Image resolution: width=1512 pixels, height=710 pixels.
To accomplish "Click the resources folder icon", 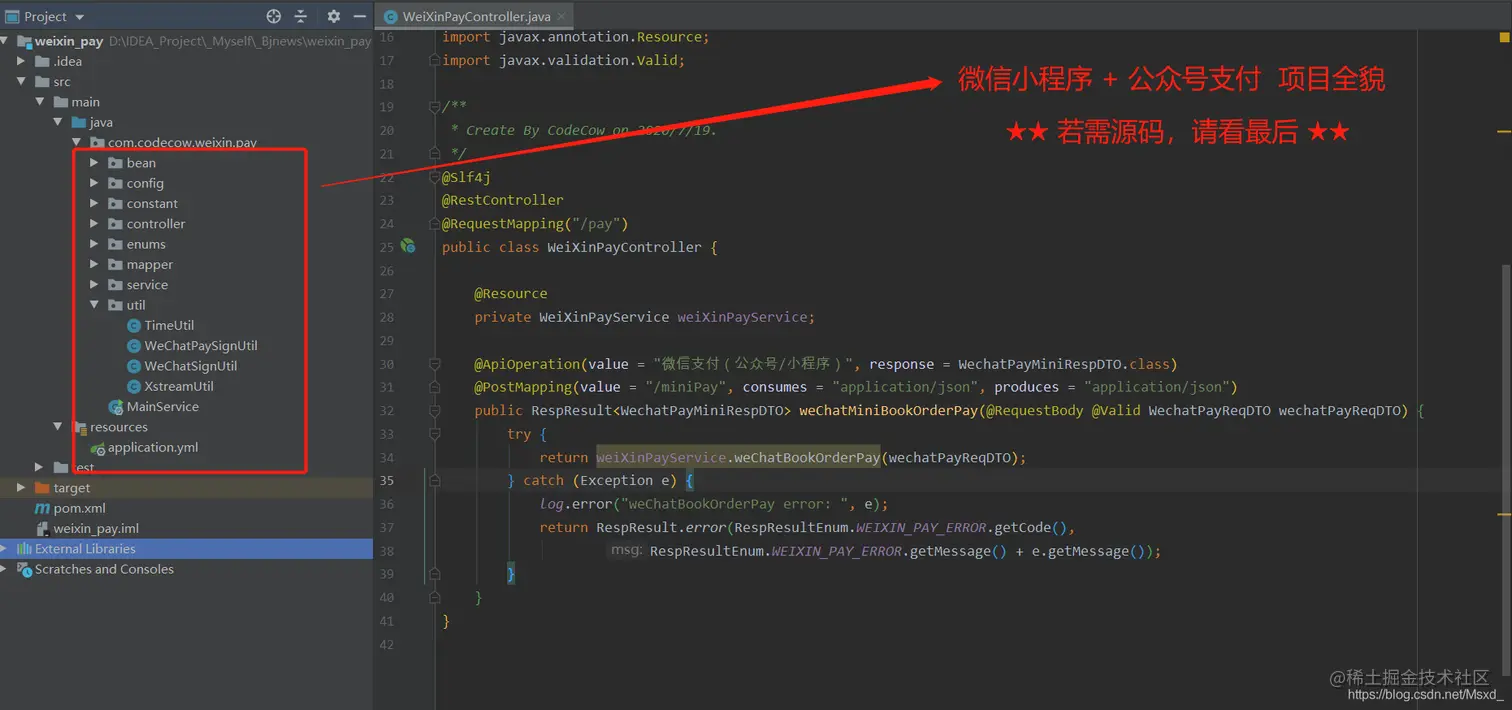I will (79, 427).
